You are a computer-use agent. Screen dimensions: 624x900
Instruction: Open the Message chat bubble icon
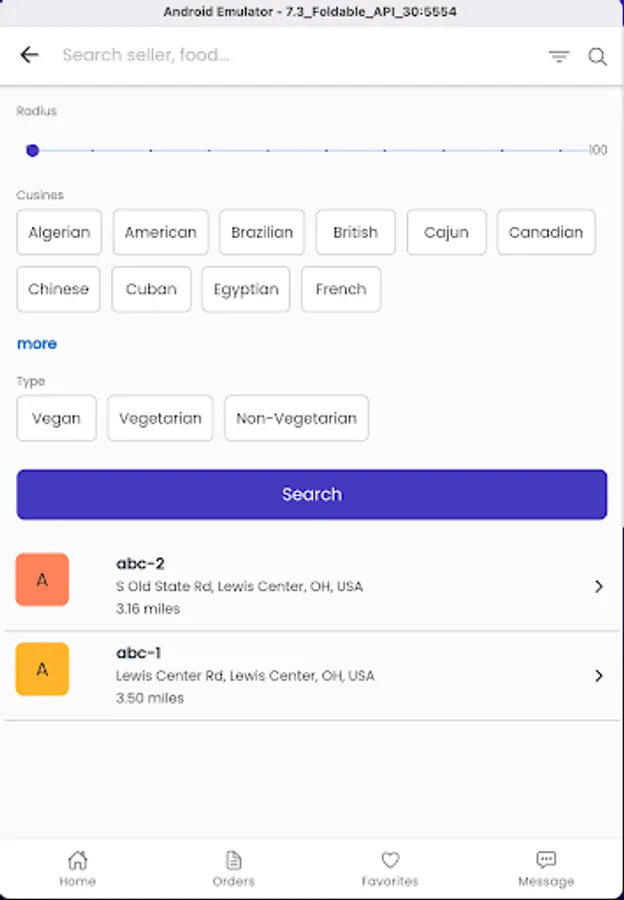pyautogui.click(x=546, y=860)
